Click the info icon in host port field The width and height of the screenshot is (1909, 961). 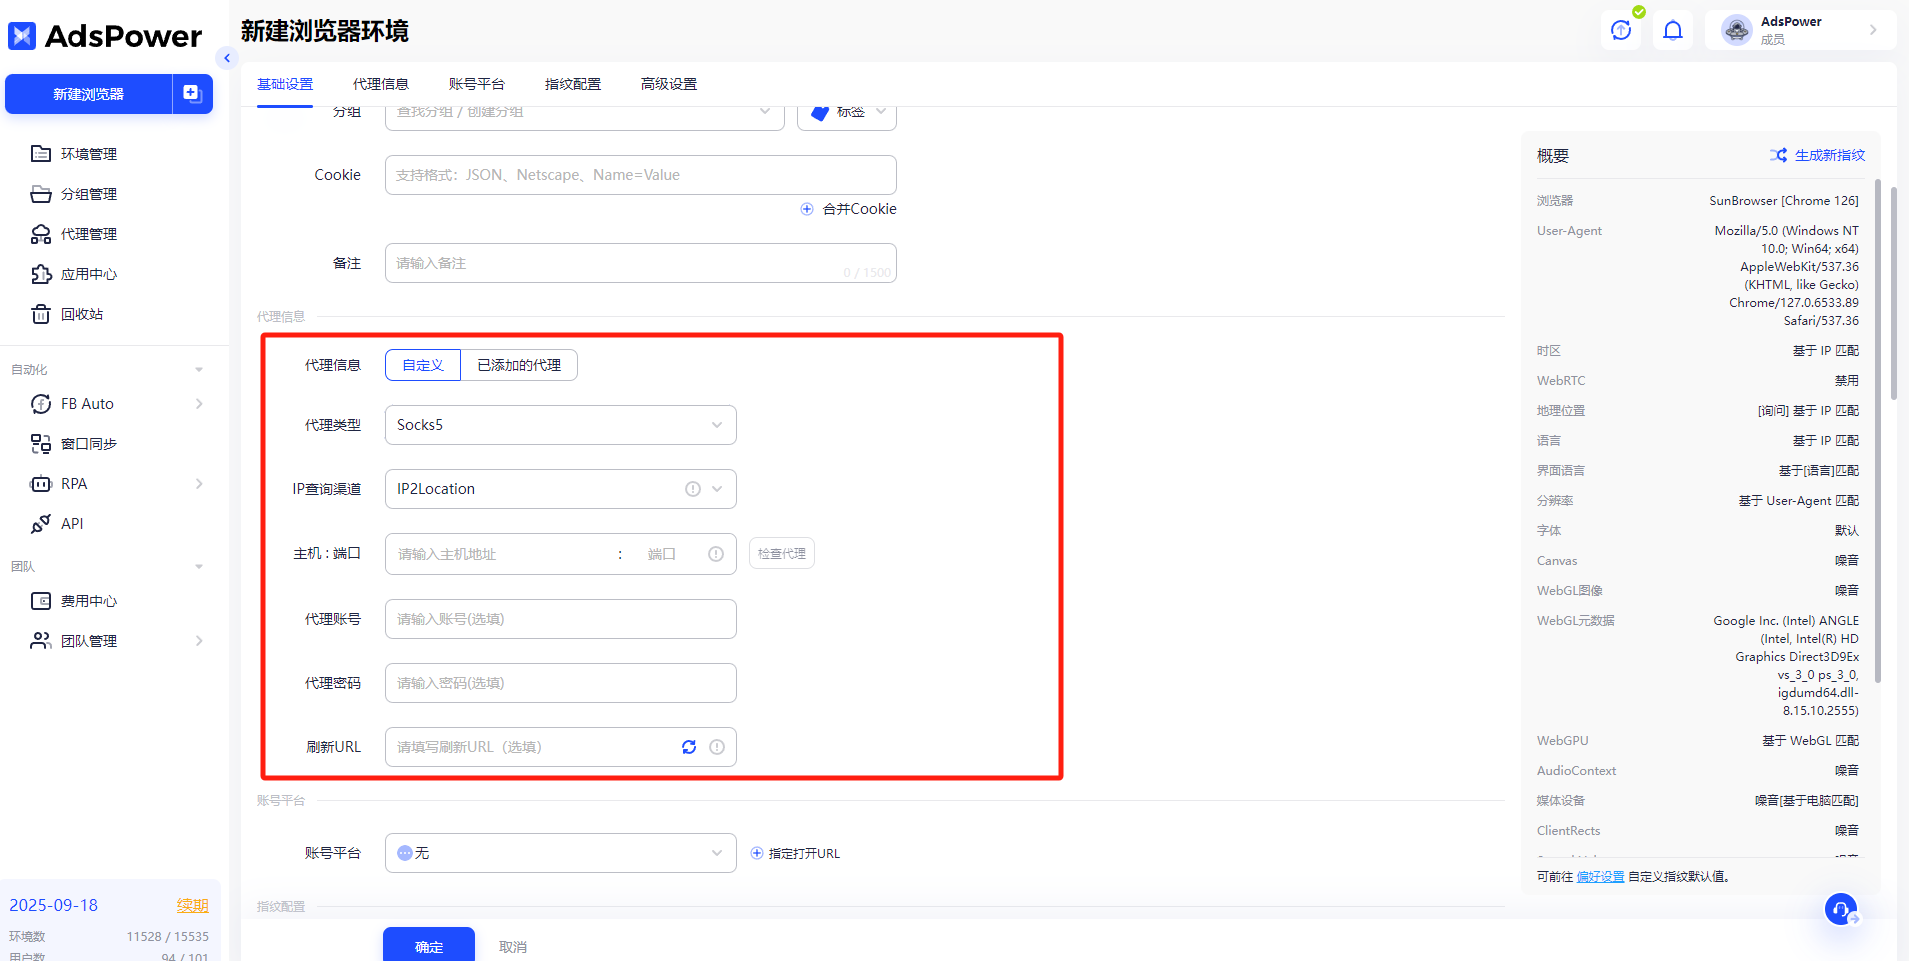pos(716,554)
